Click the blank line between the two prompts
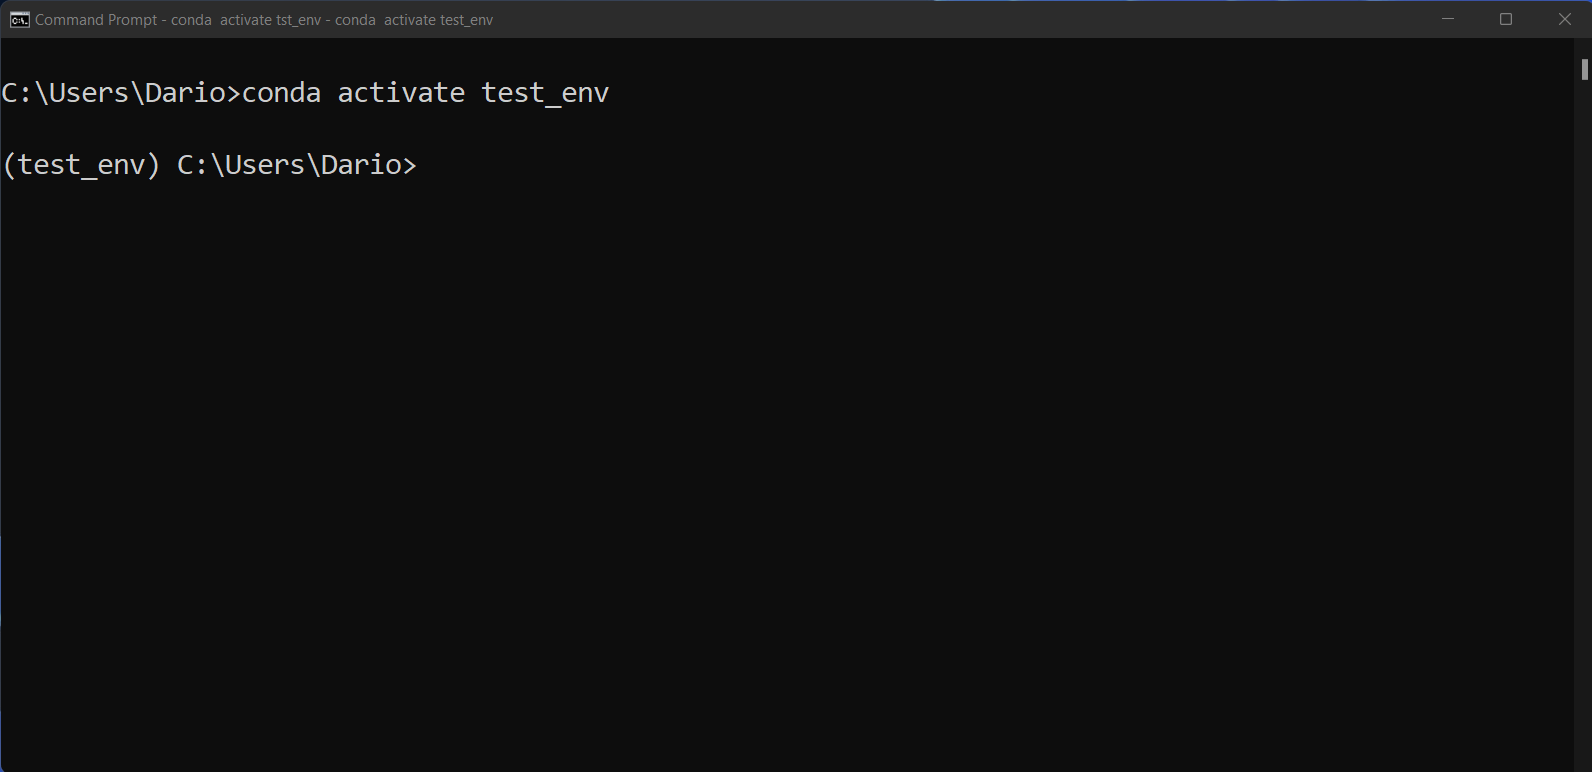The image size is (1592, 772). coord(300,129)
